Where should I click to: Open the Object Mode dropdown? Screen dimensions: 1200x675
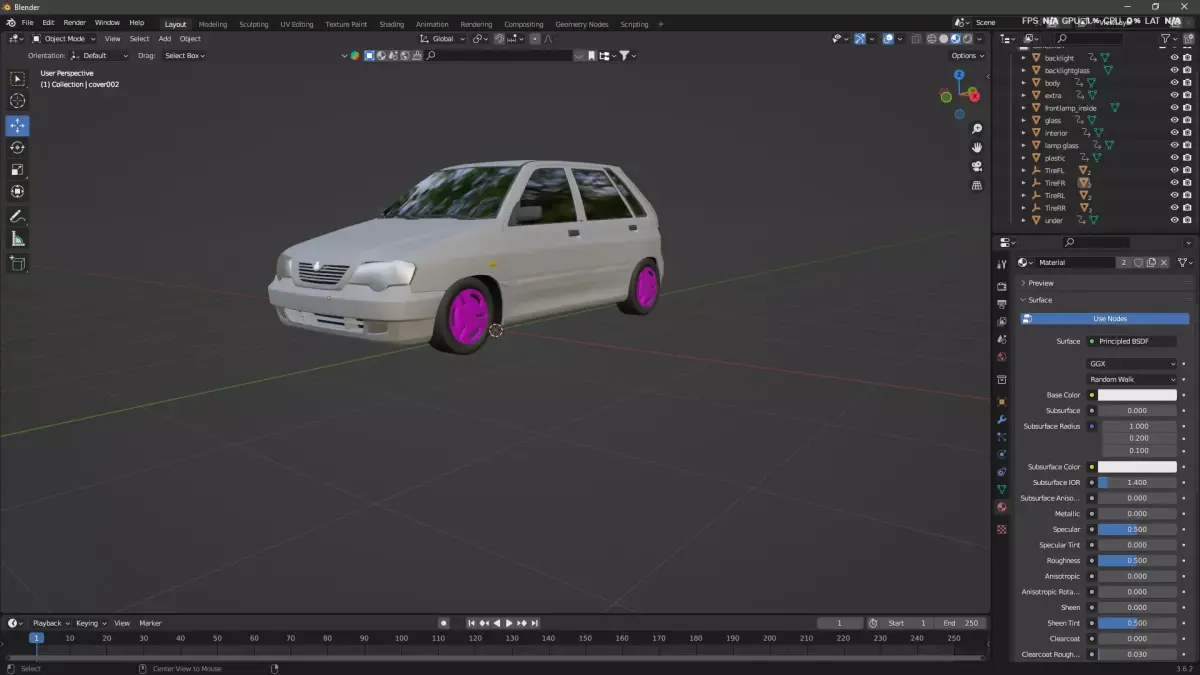pos(63,39)
